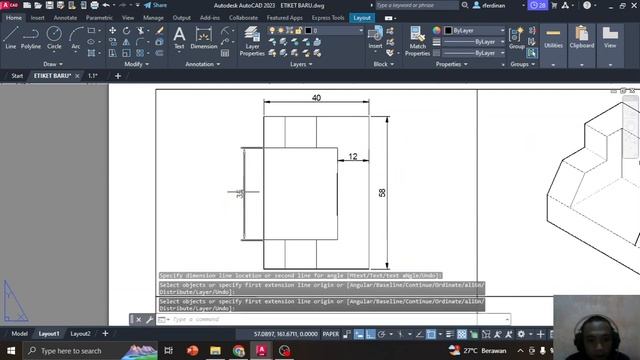Click the Copy tool icon
Image resolution: width=640 pixels, height=360 pixels.
[112, 42]
